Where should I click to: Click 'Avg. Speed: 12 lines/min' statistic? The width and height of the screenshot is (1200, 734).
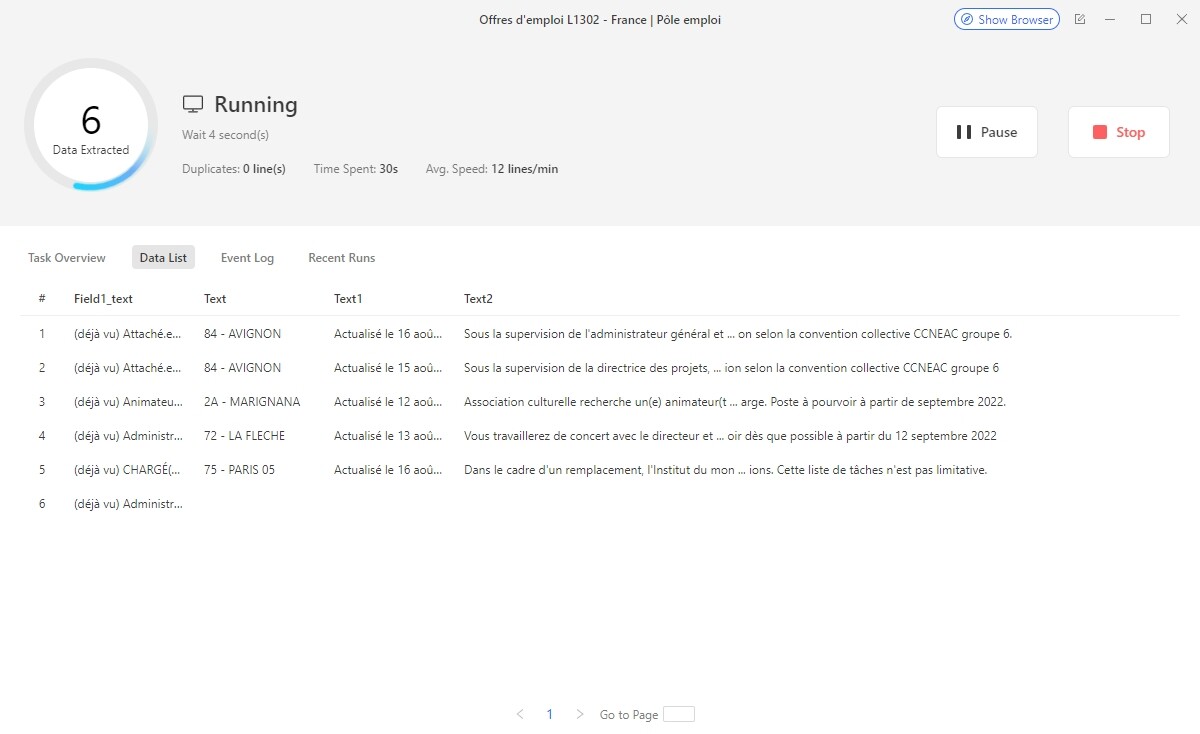click(x=492, y=169)
